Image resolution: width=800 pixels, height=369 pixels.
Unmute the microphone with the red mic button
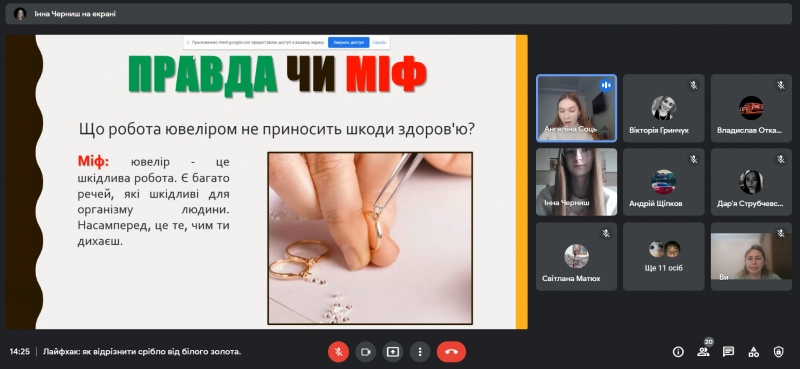(338, 352)
